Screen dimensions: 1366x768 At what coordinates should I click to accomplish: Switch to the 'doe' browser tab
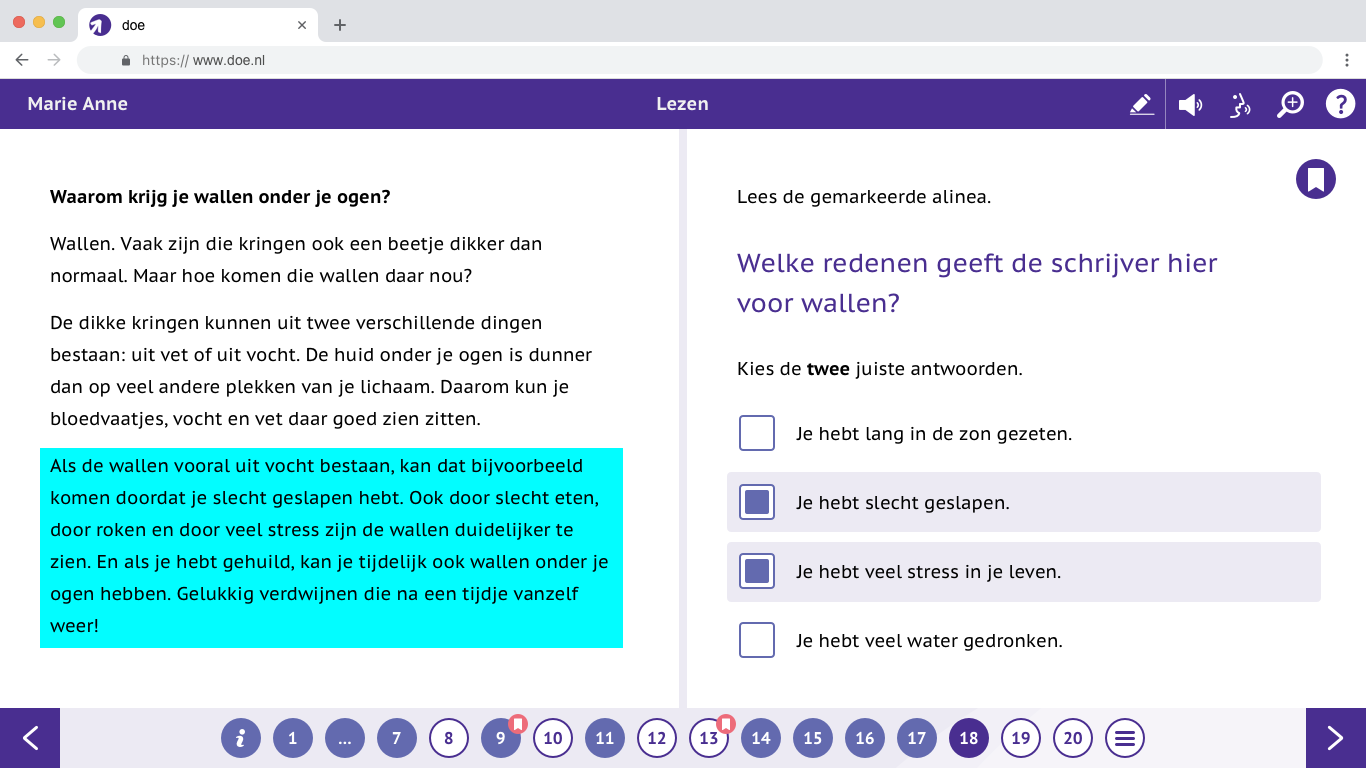pyautogui.click(x=180, y=24)
